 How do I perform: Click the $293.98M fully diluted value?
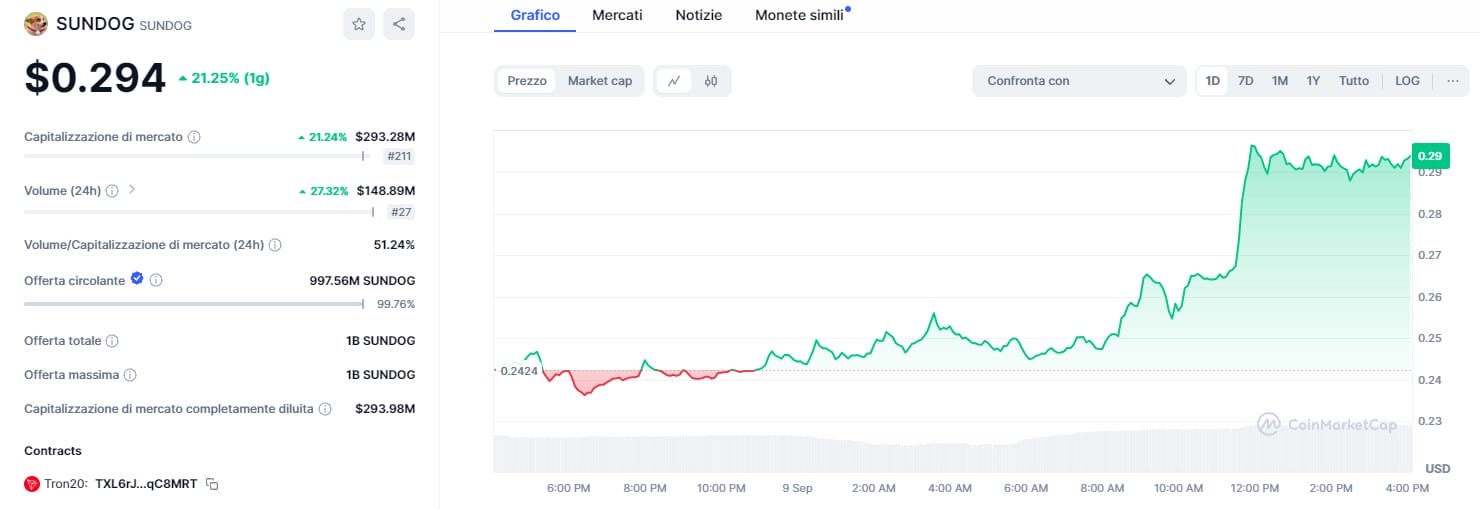(385, 408)
